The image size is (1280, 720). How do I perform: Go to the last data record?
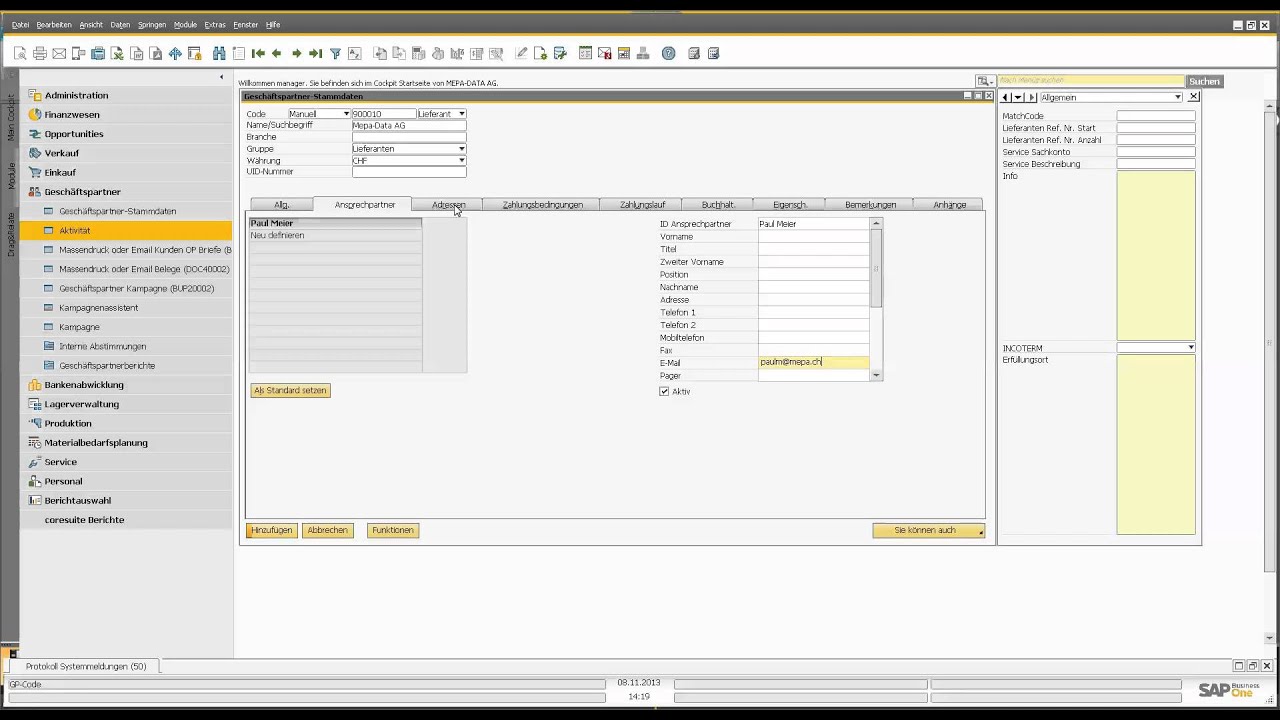coord(315,53)
